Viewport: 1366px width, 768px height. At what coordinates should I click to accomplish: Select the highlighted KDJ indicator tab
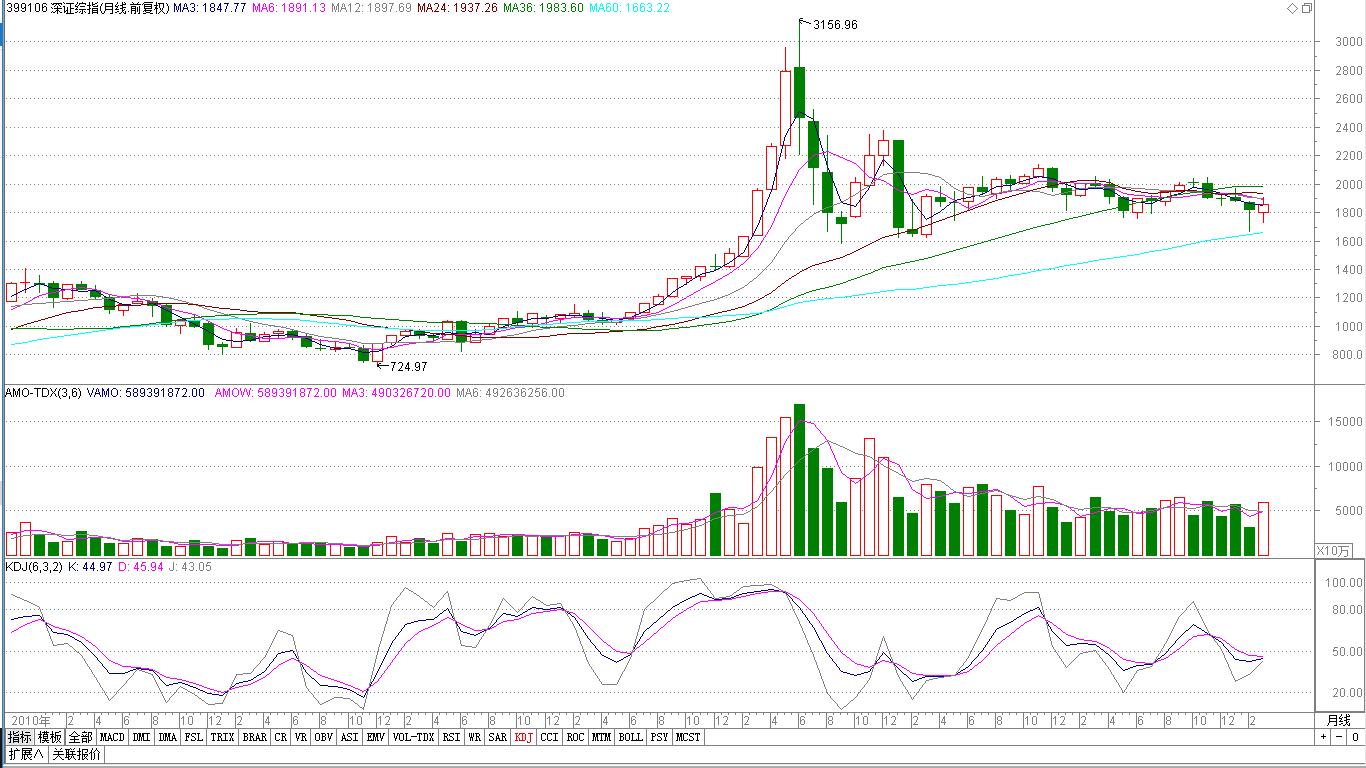click(x=523, y=737)
